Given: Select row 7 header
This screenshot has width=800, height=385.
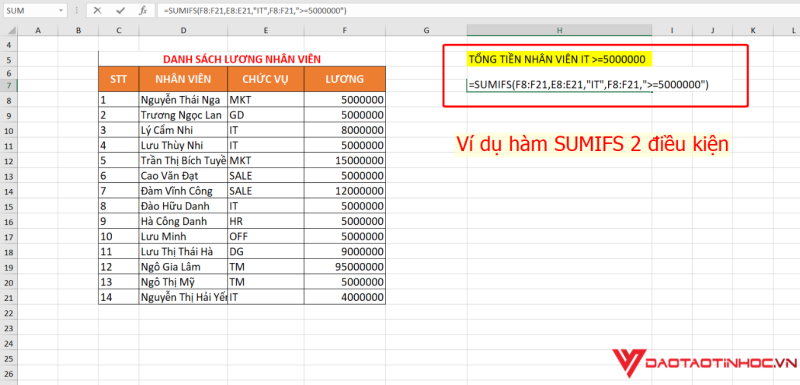Looking at the screenshot, I should pos(9,85).
